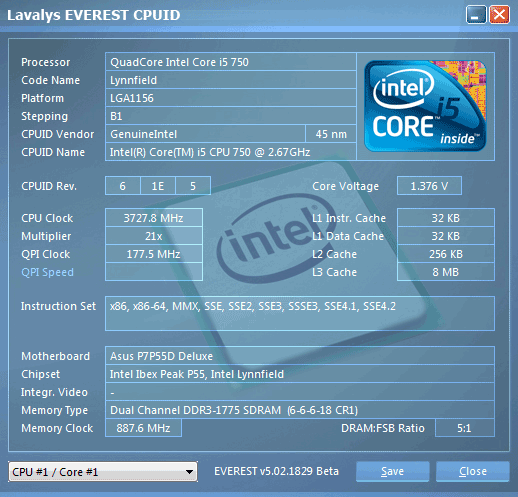The height and width of the screenshot is (497, 518).
Task: Click the dropdown arrow of the CPU selector
Action: 189,472
